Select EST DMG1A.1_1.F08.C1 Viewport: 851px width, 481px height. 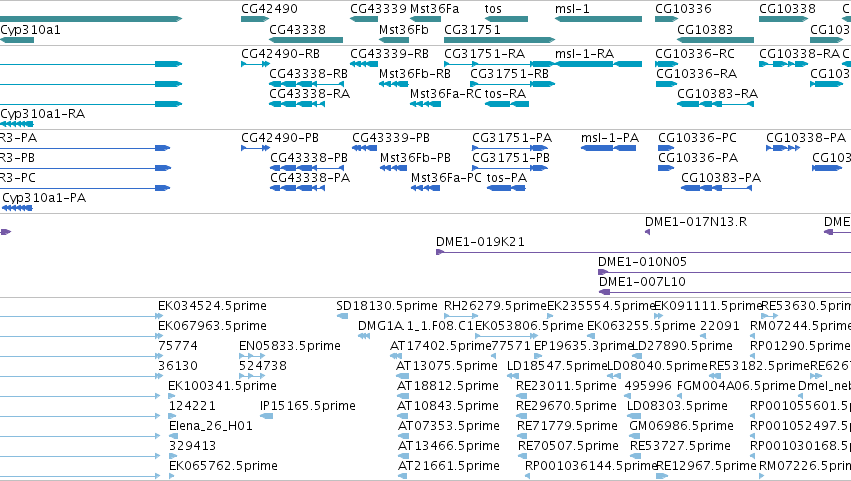tap(416, 326)
